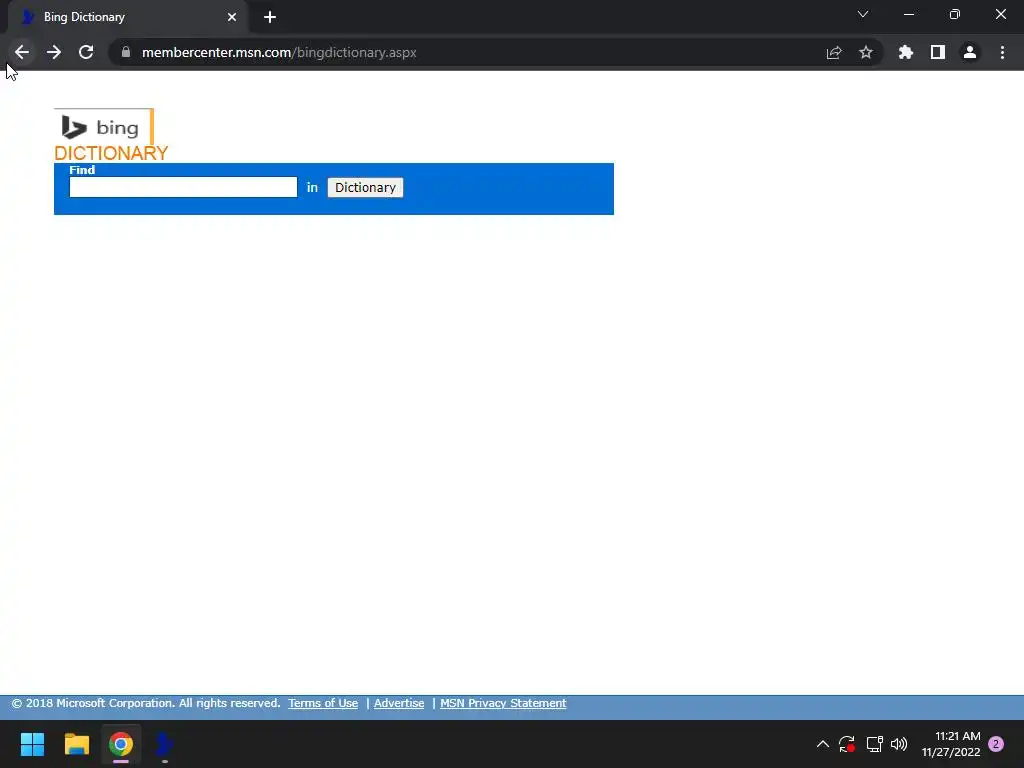Click the Bing logo image
This screenshot has width=1024, height=768.
[104, 127]
